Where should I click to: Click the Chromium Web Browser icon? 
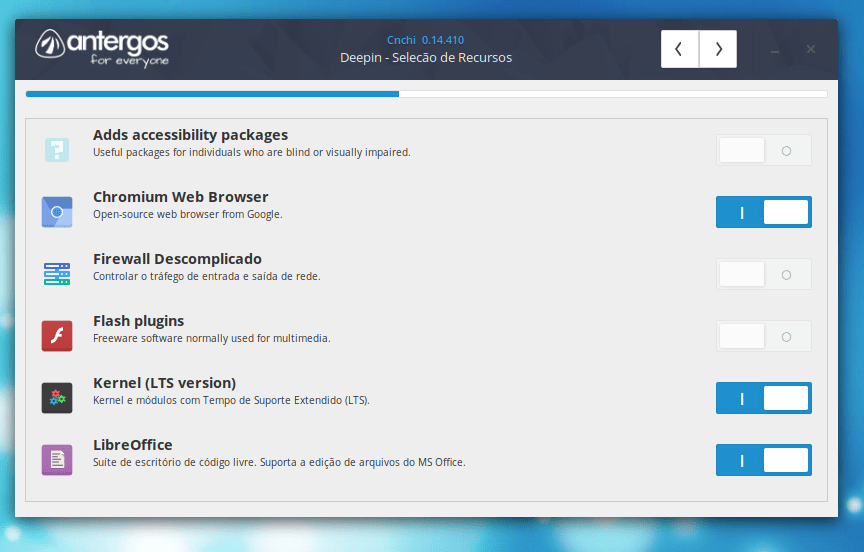pyautogui.click(x=57, y=212)
